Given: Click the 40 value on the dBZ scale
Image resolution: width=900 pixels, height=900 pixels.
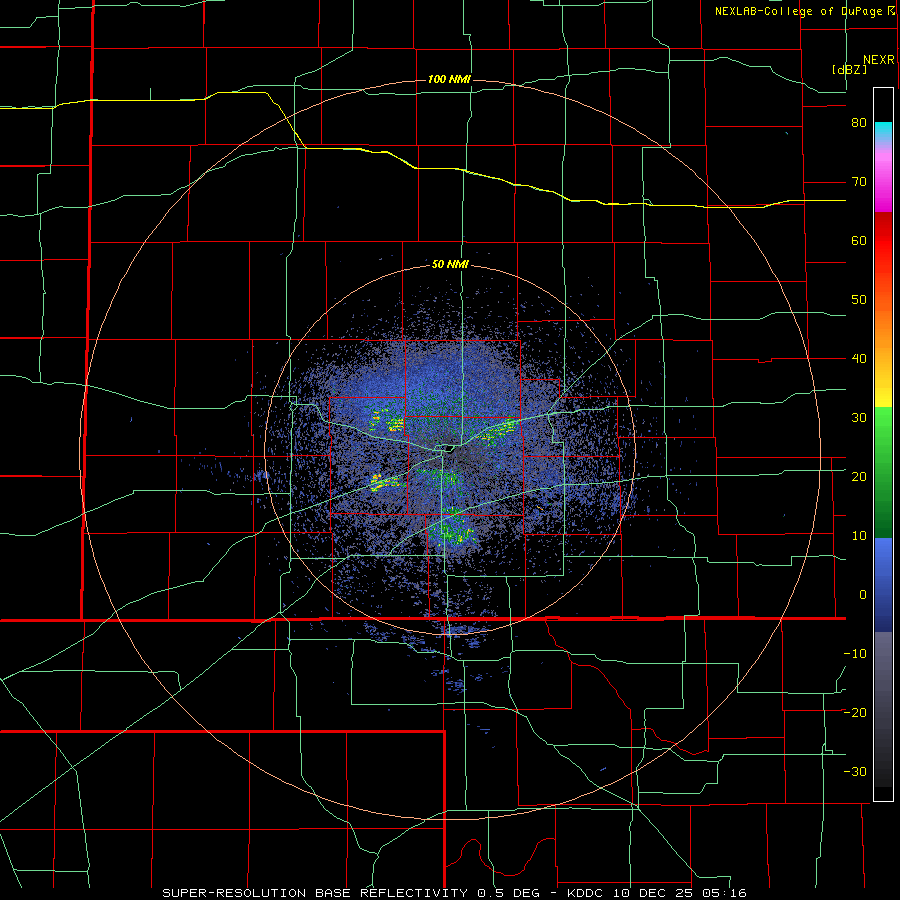Looking at the screenshot, I should click(859, 359).
